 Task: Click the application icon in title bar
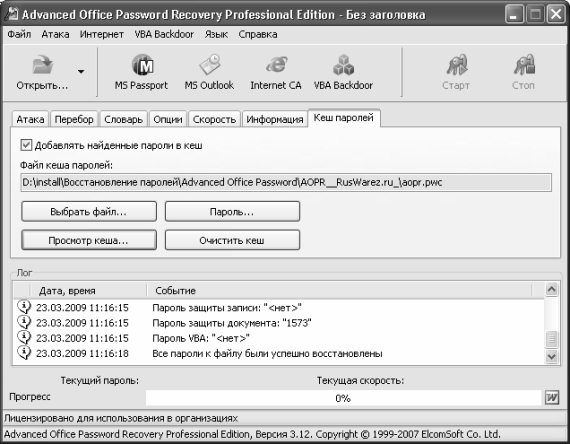click(x=12, y=14)
